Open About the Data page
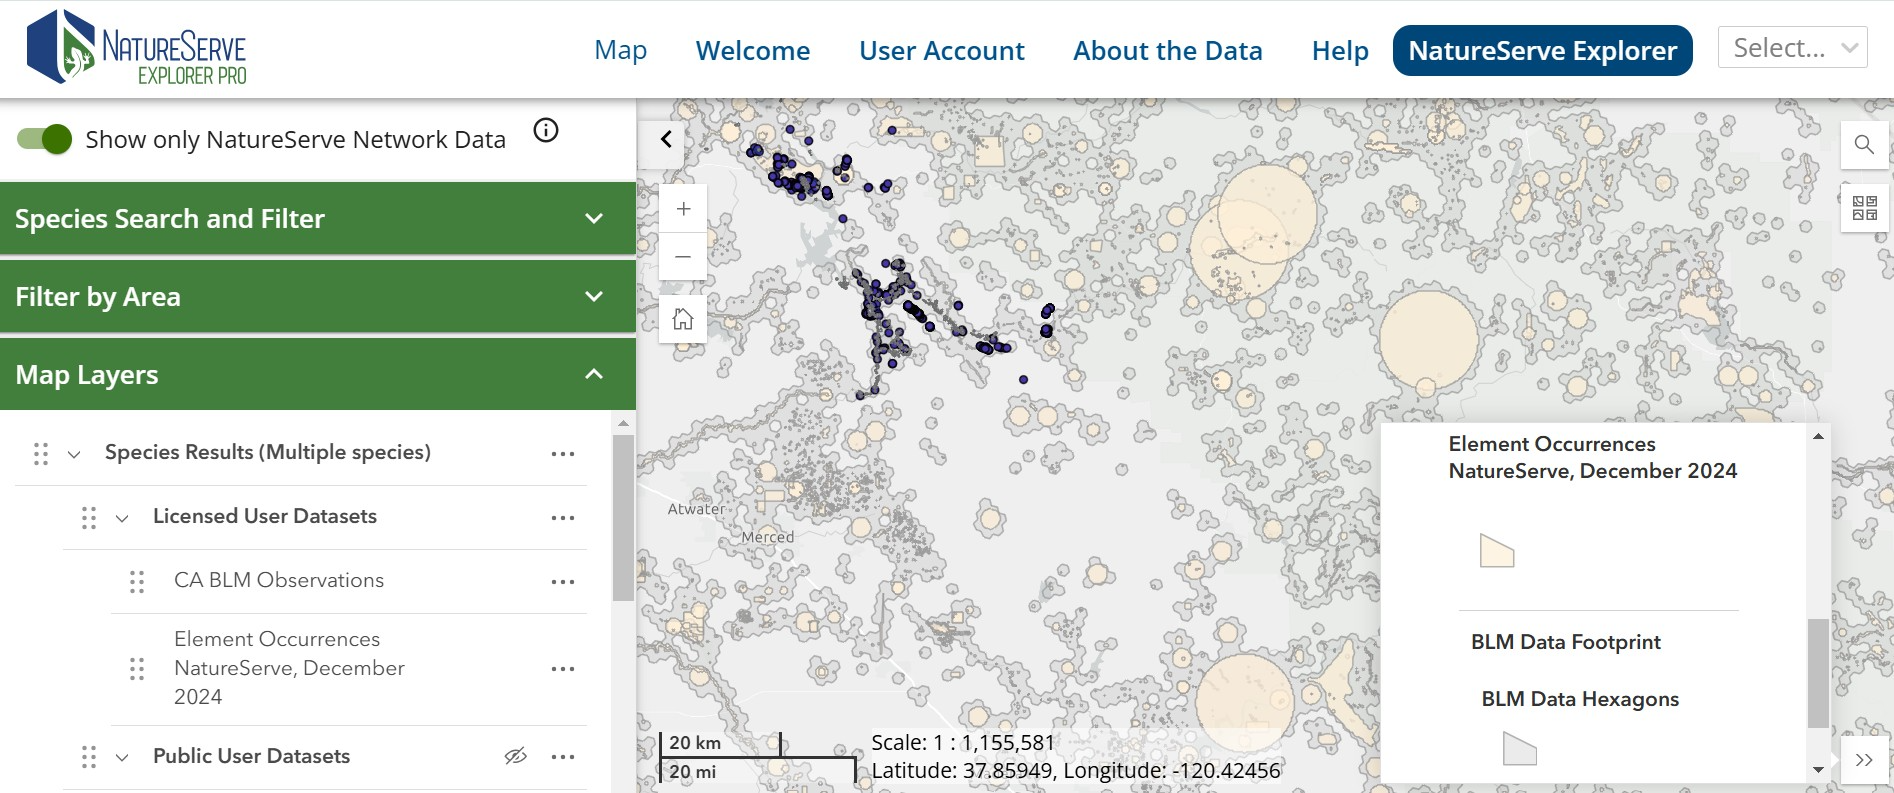The image size is (1894, 793). point(1168,50)
